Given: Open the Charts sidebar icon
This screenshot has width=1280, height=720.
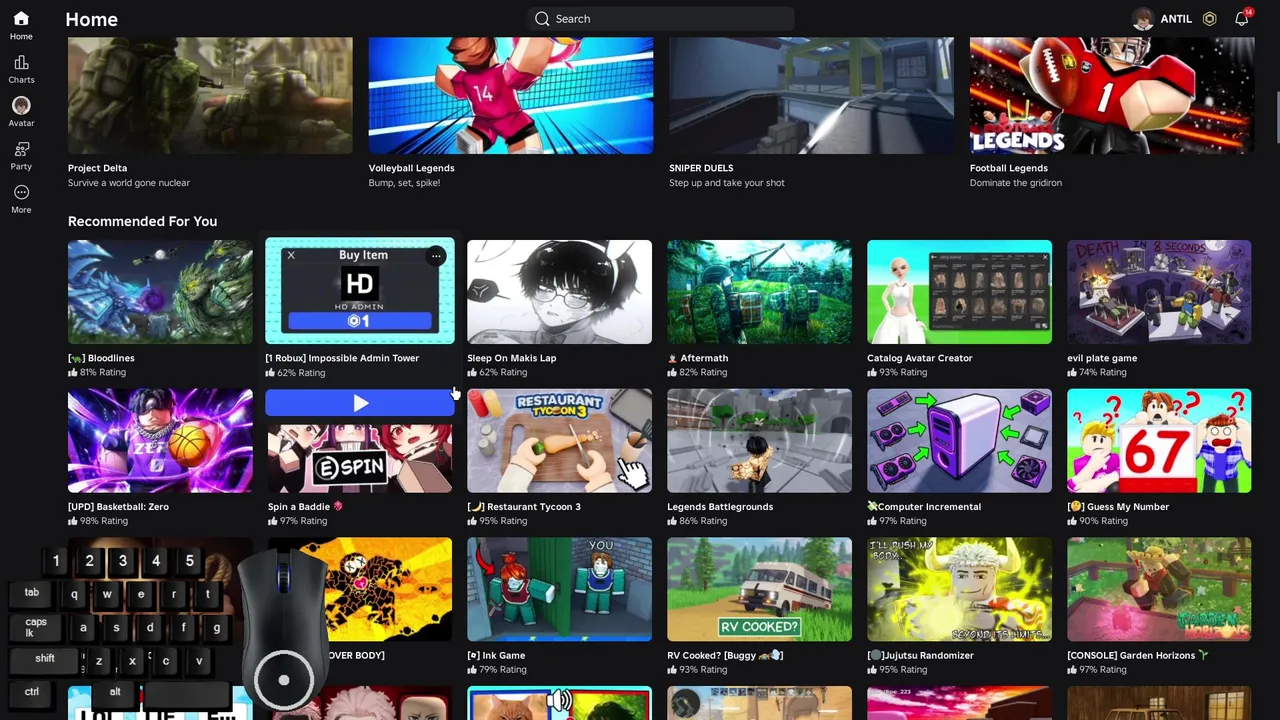Looking at the screenshot, I should [x=21, y=62].
